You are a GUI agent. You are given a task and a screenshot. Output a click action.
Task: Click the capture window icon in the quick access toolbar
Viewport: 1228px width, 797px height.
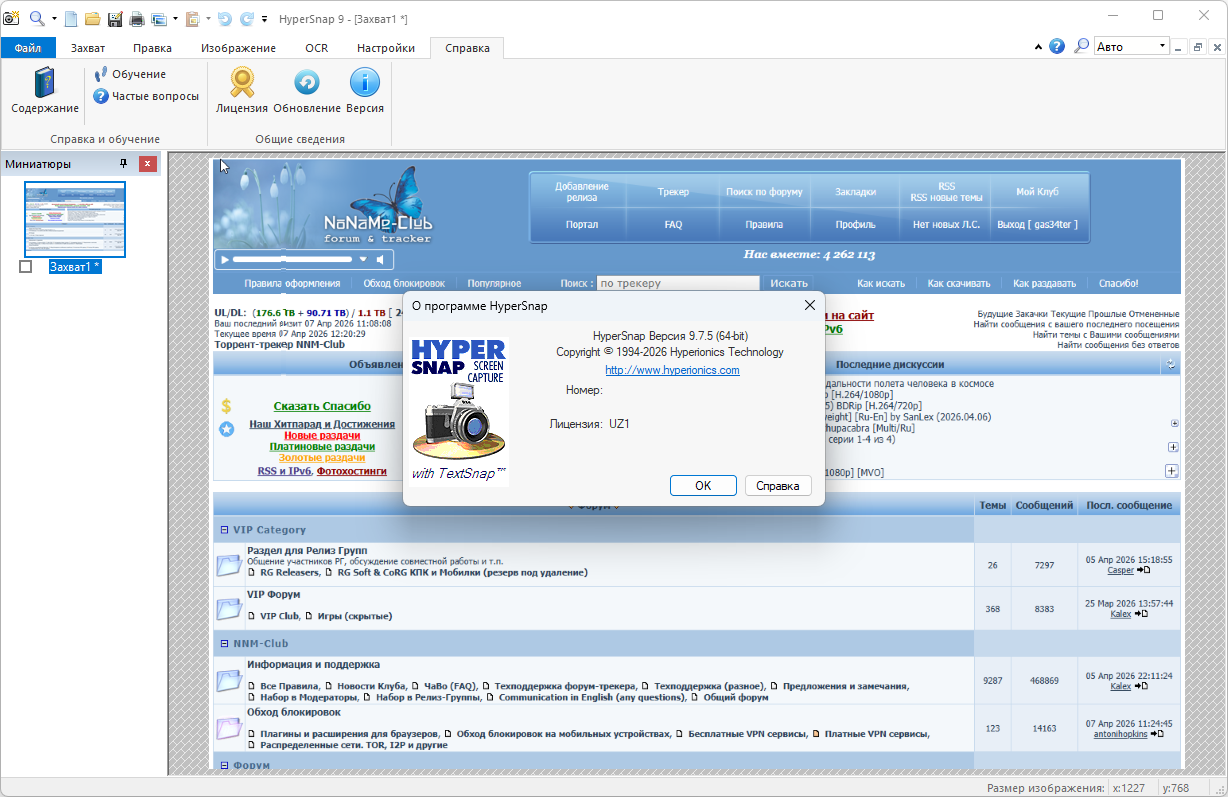tap(158, 18)
